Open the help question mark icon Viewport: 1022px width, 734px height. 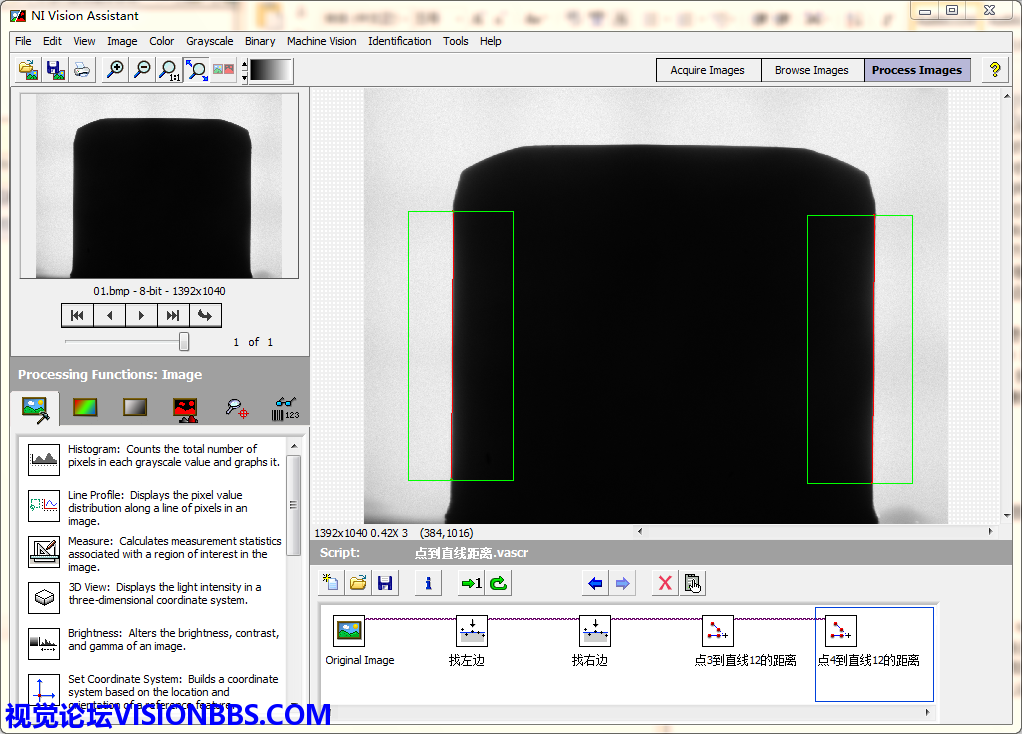pyautogui.click(x=995, y=70)
